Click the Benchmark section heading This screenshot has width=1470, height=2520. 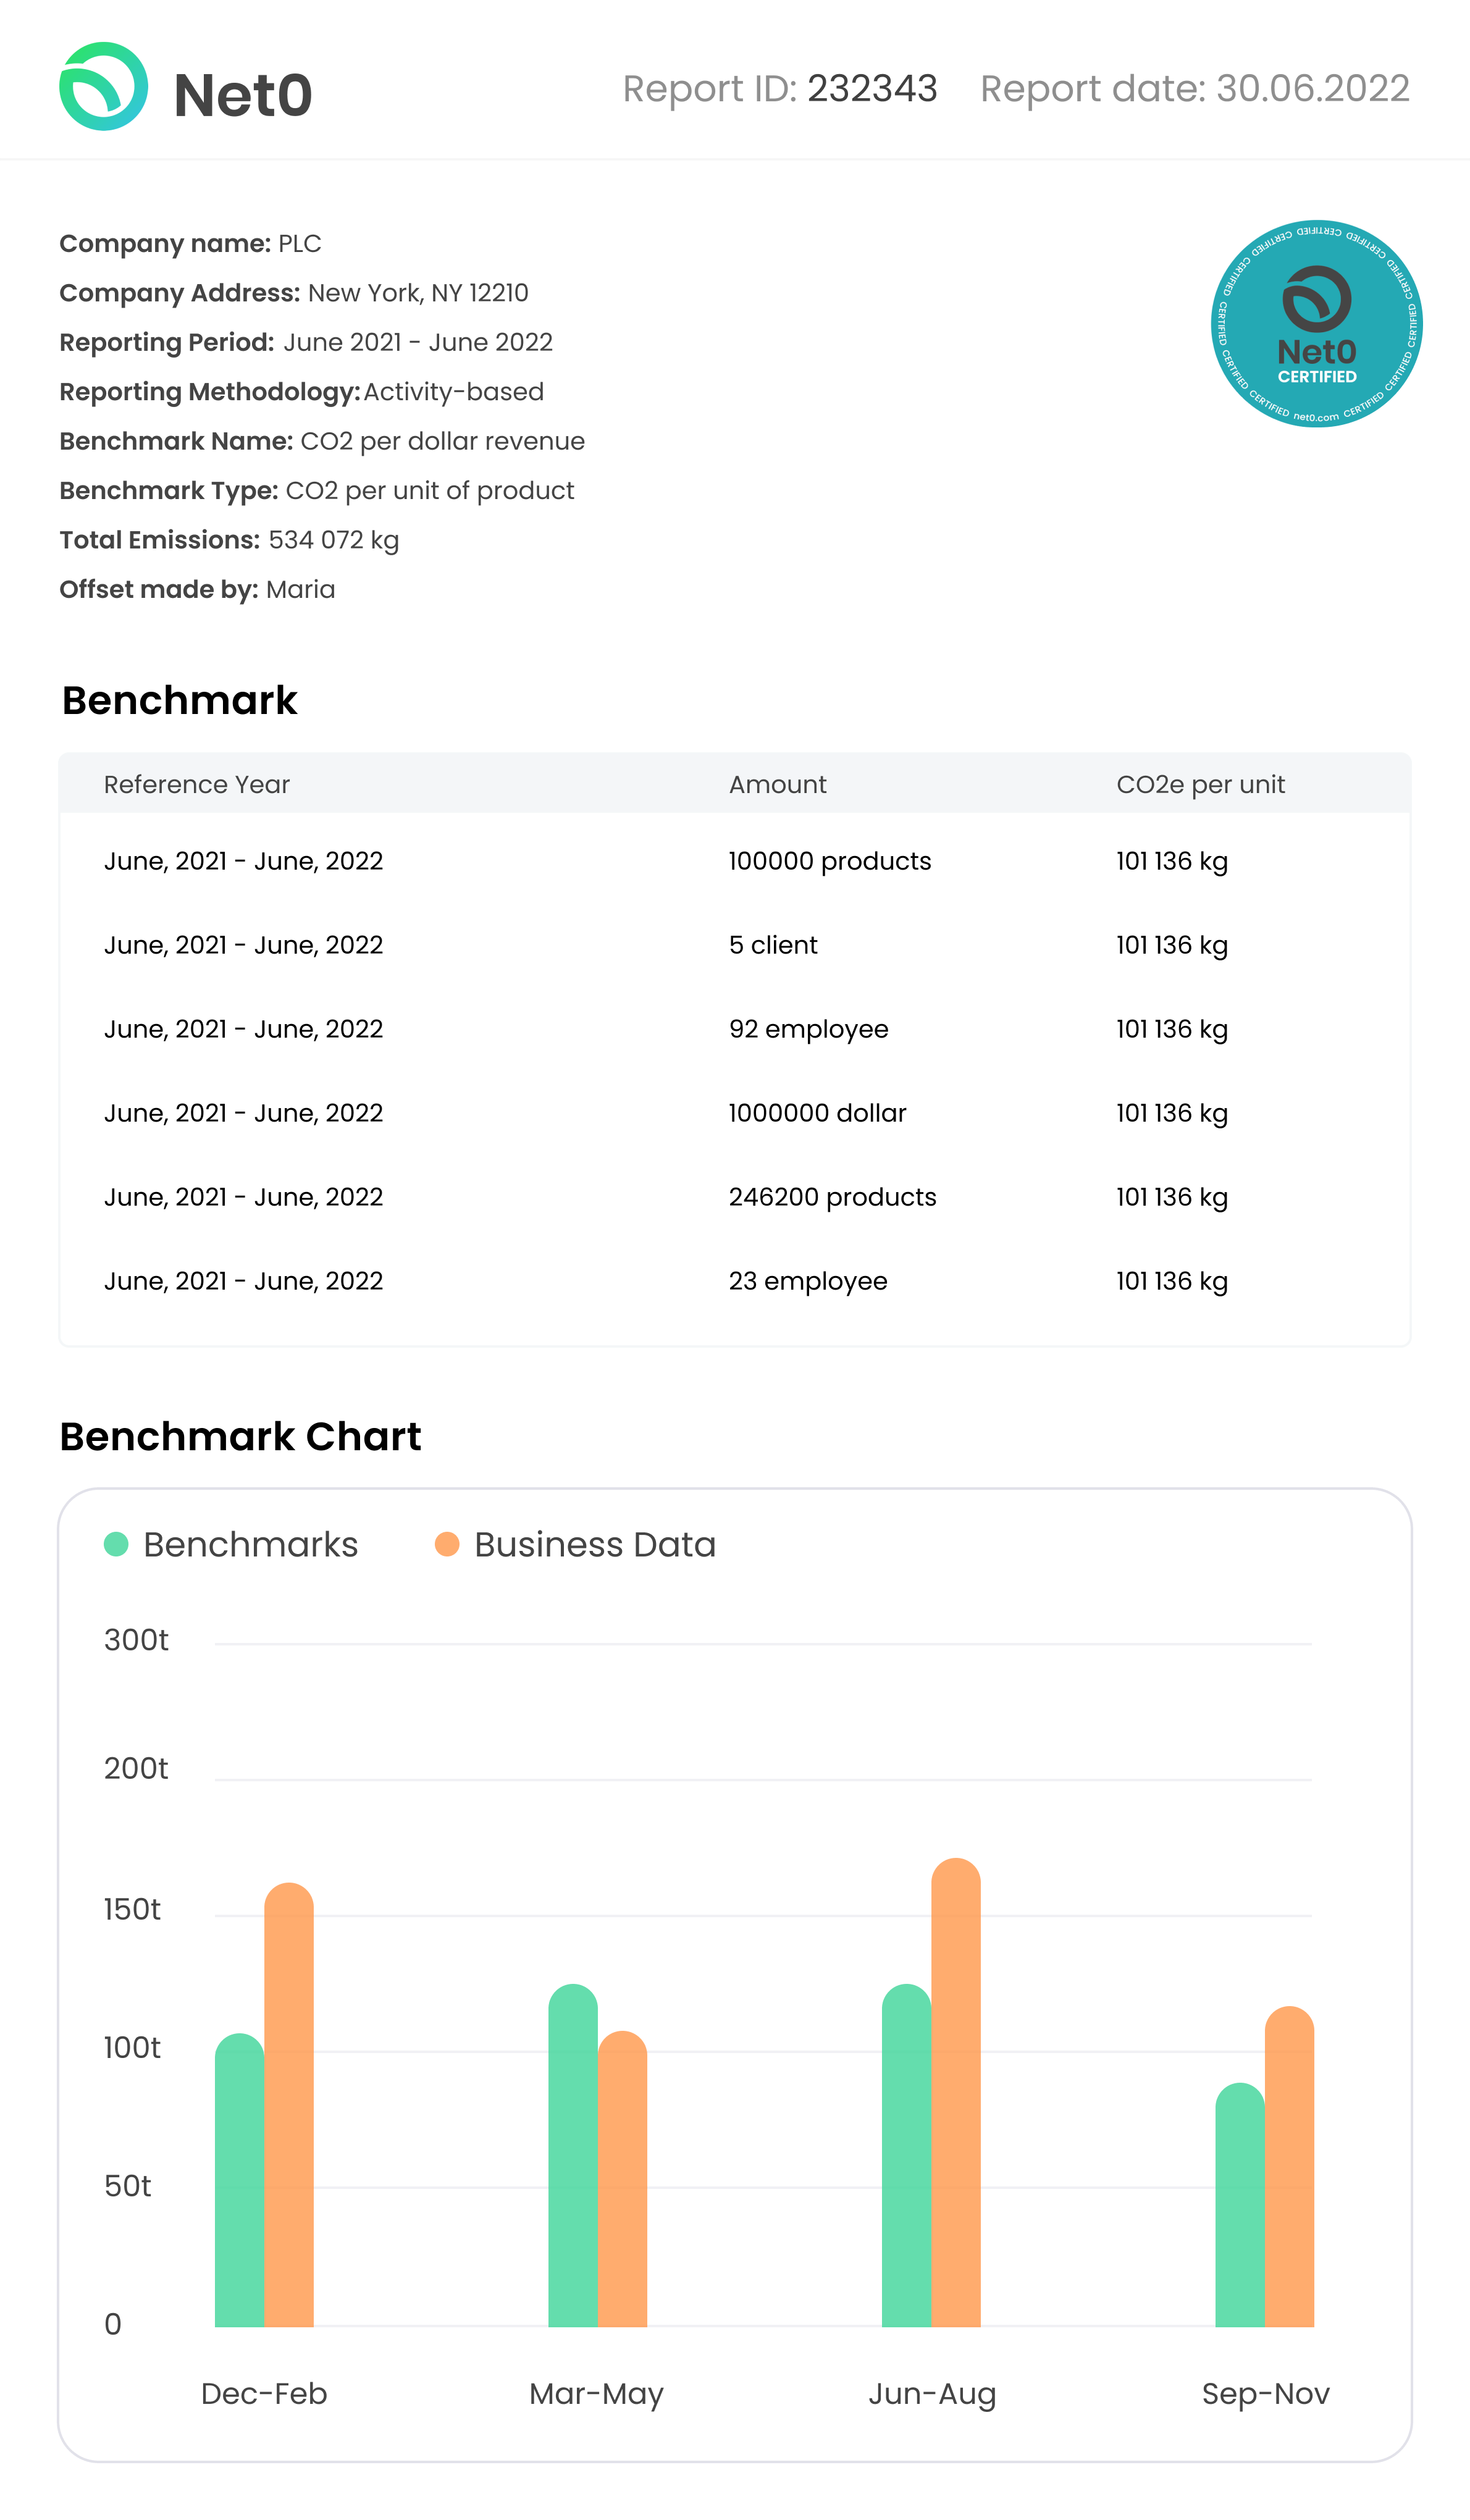(x=180, y=701)
